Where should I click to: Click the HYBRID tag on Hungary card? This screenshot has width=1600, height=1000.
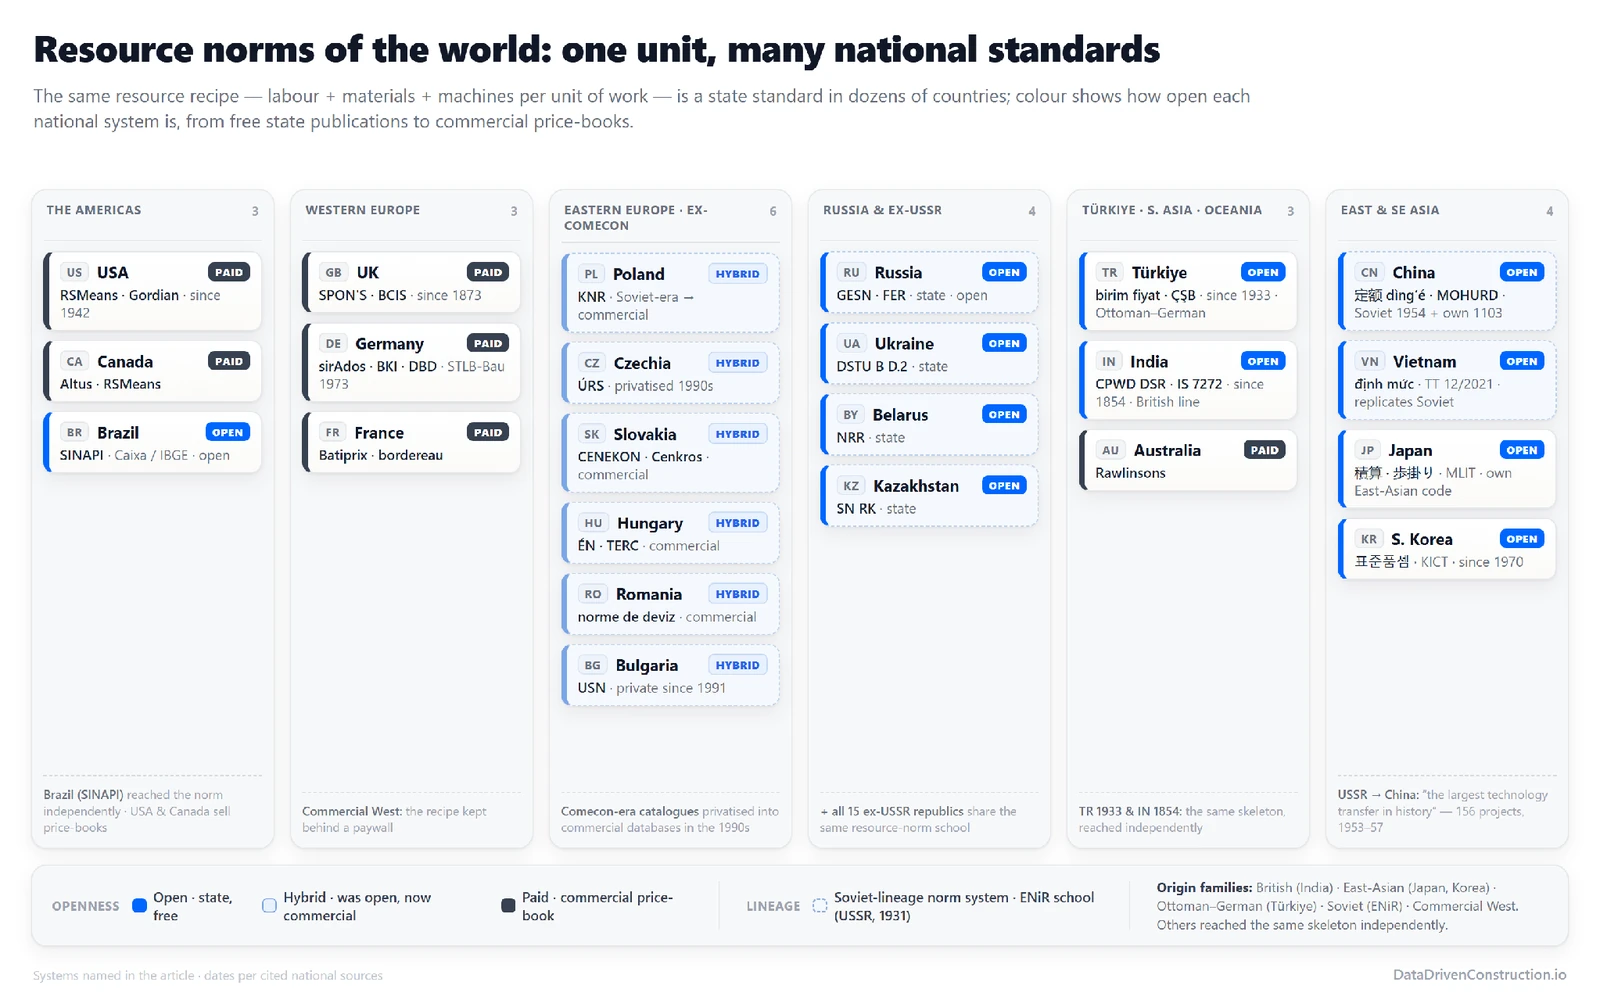(x=738, y=523)
